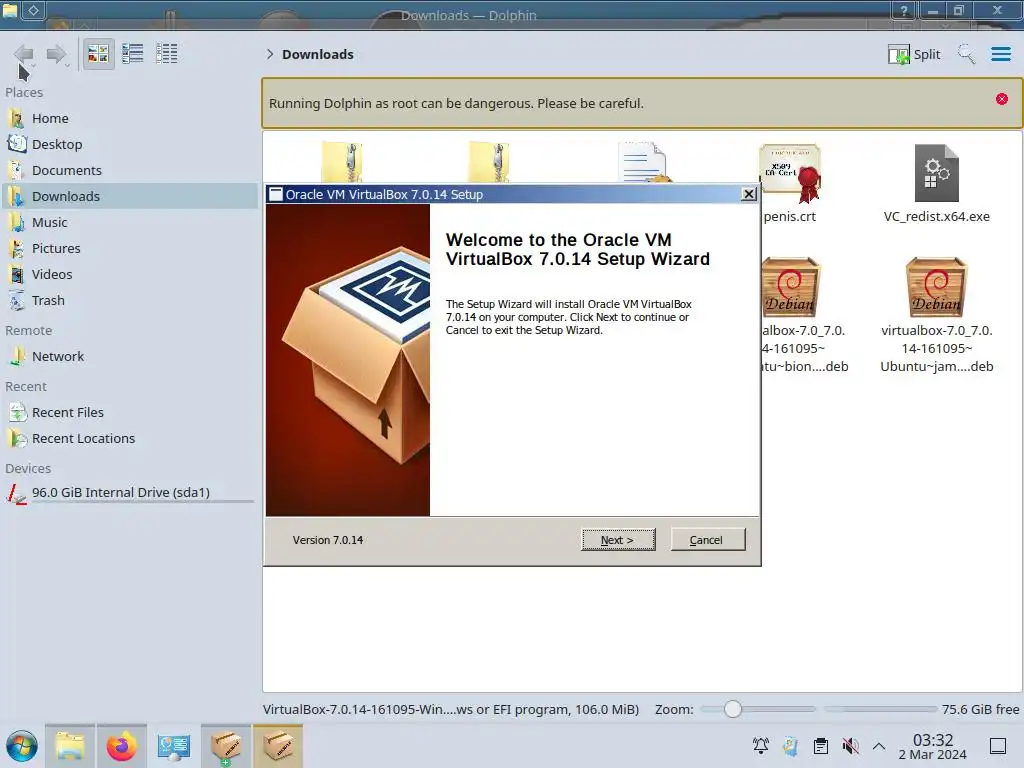This screenshot has width=1024, height=768.
Task: Select the VC_redist.x64.exe file icon
Action: tap(936, 173)
